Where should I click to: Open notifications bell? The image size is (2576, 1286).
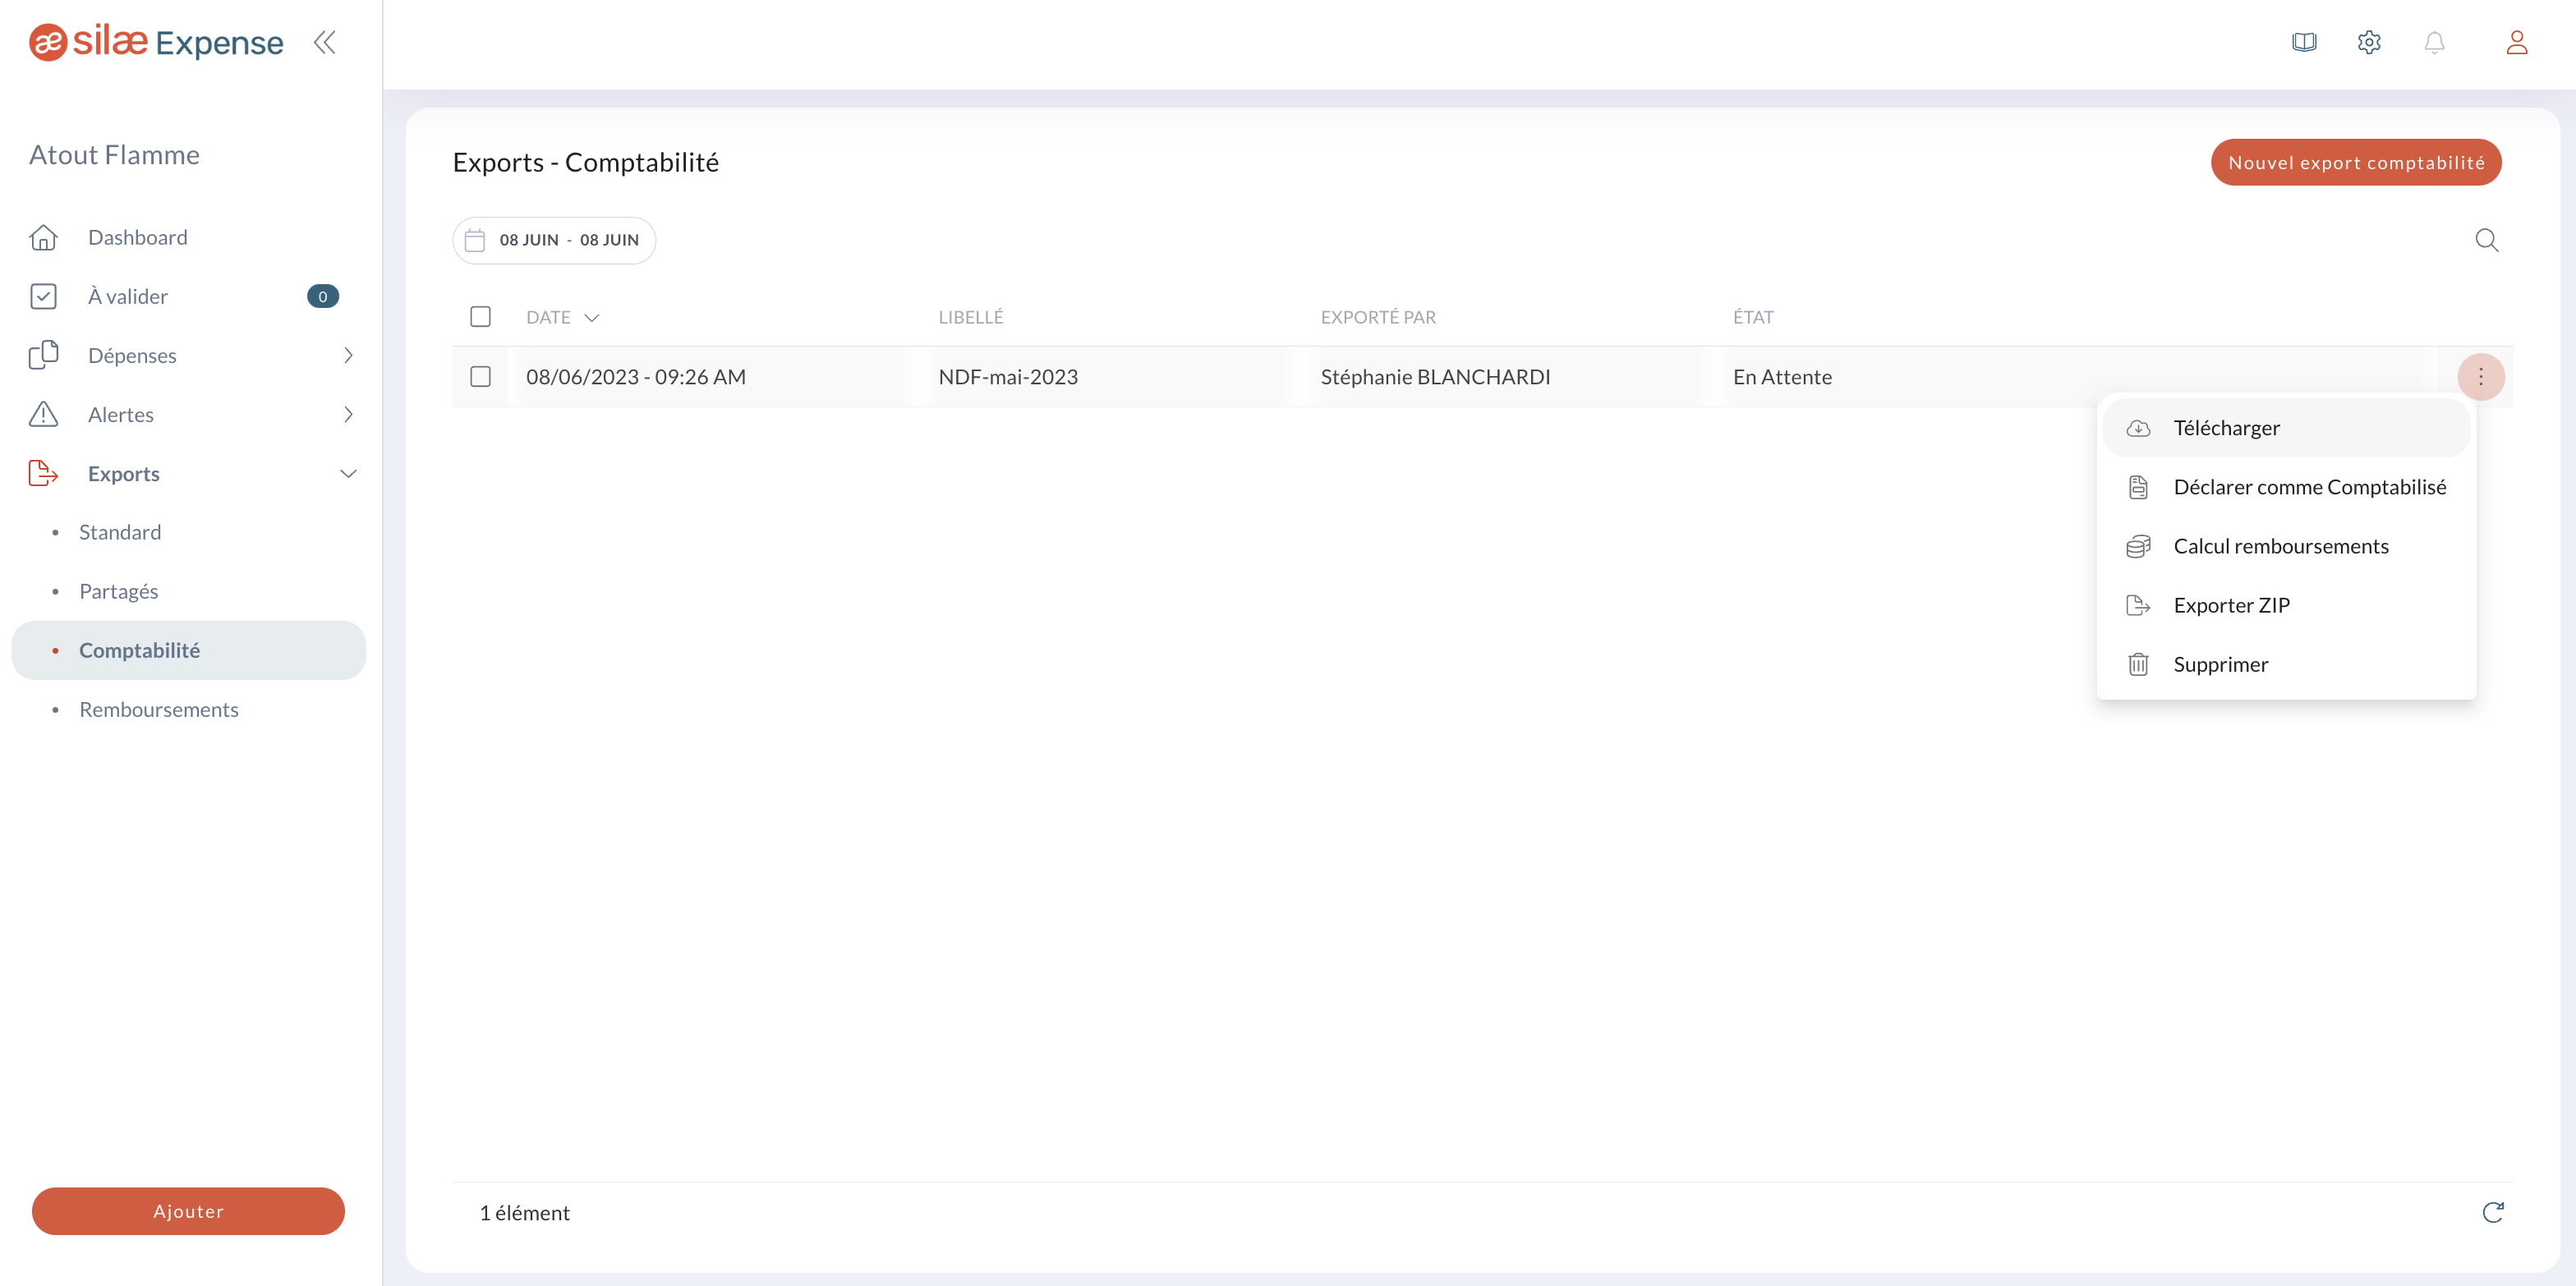tap(2434, 42)
